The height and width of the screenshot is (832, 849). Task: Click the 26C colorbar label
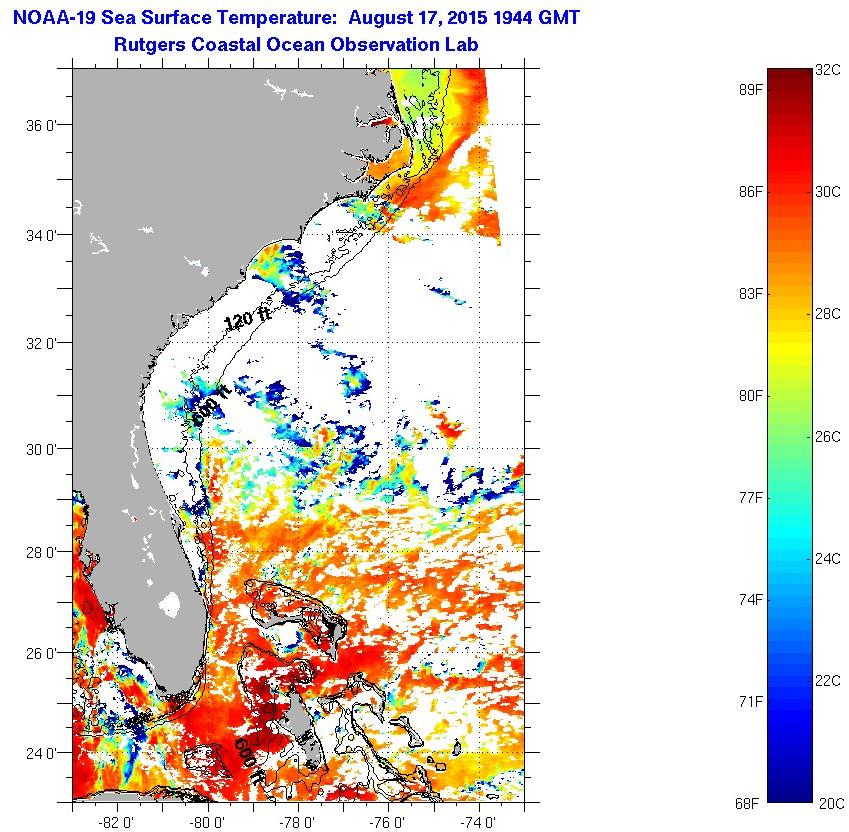click(828, 436)
